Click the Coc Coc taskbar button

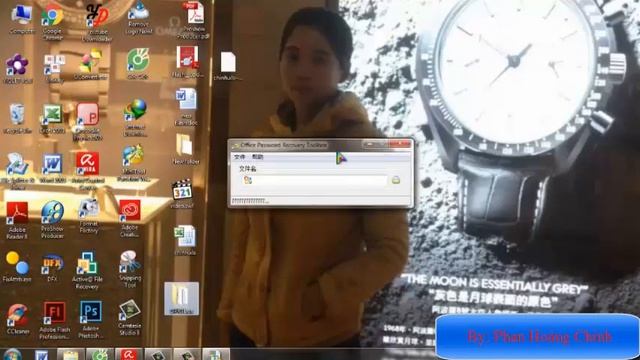coord(100,354)
